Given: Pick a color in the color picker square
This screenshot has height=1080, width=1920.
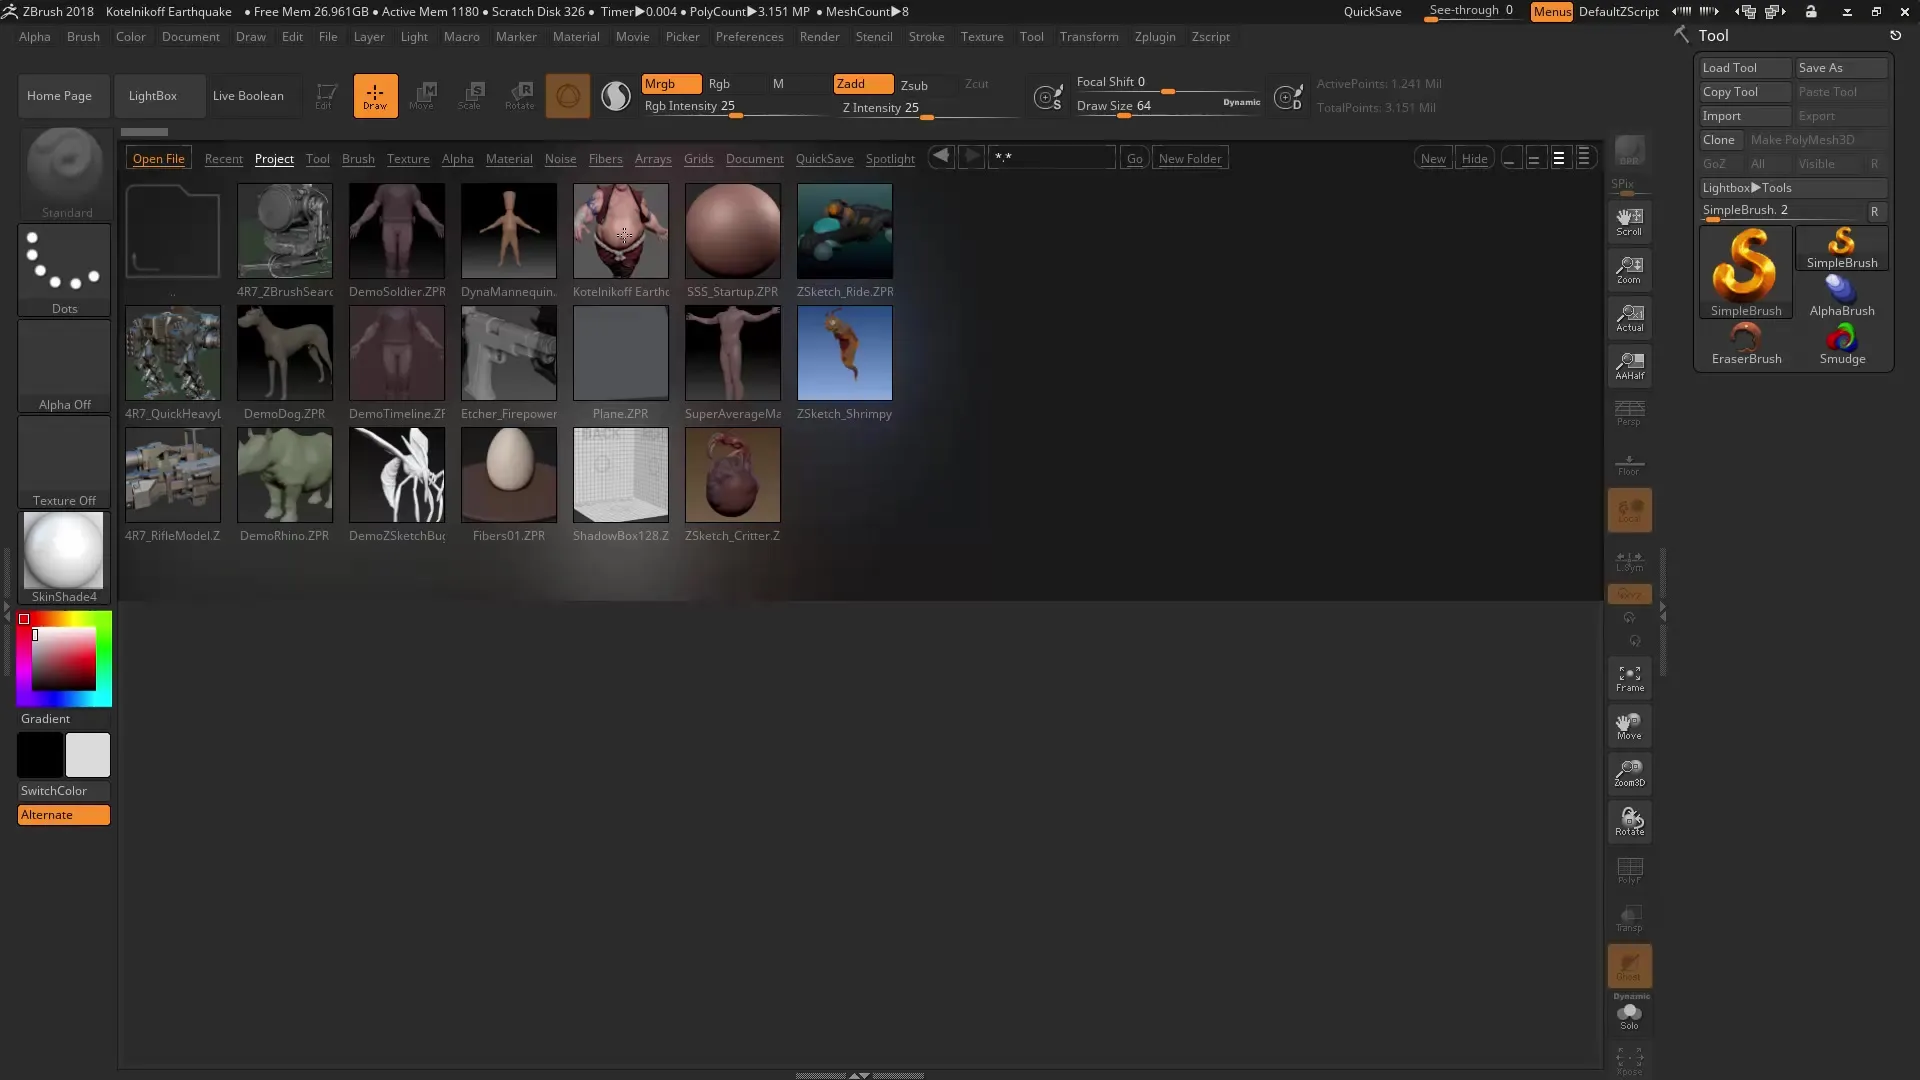Looking at the screenshot, I should pyautogui.click(x=64, y=659).
